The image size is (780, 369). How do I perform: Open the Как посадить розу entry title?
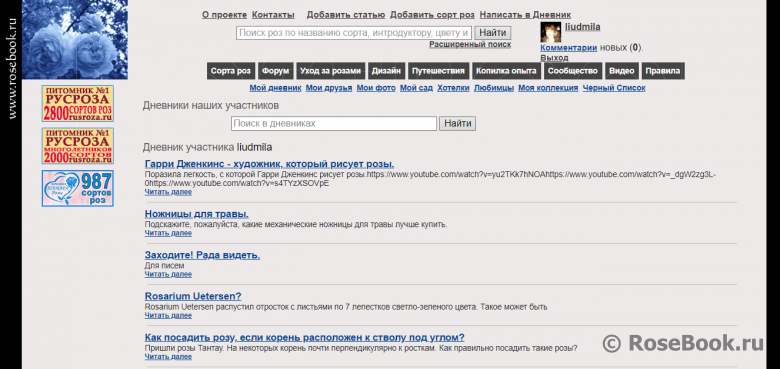click(305, 337)
